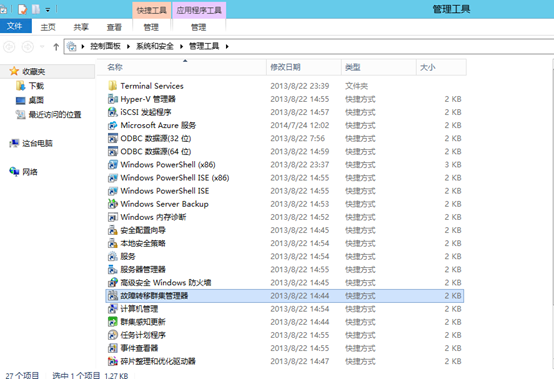Select 网络 in the navigation pane

tap(30, 172)
